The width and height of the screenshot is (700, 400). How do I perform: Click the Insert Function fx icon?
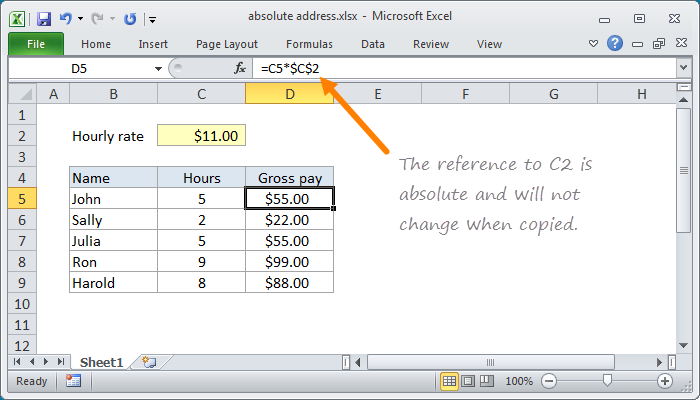point(240,68)
